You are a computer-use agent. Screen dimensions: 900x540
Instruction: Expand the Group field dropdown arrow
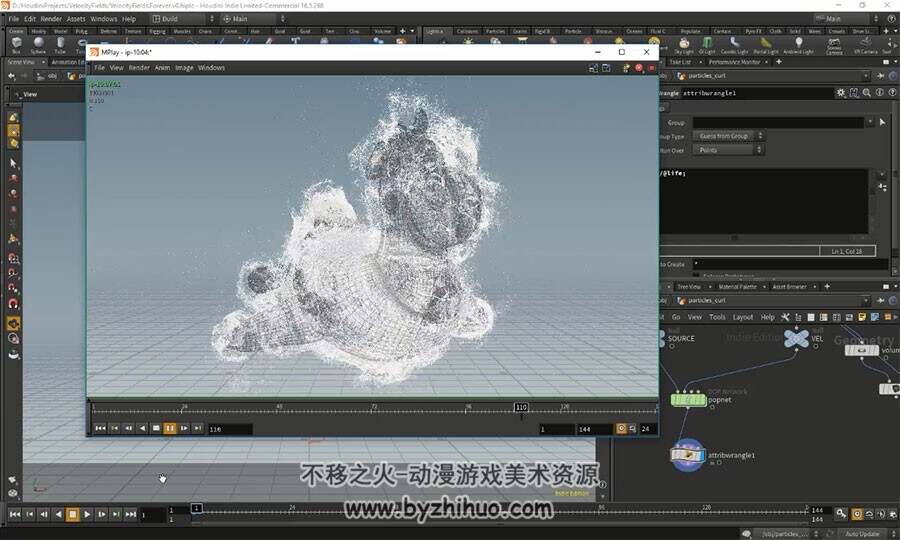(x=870, y=122)
